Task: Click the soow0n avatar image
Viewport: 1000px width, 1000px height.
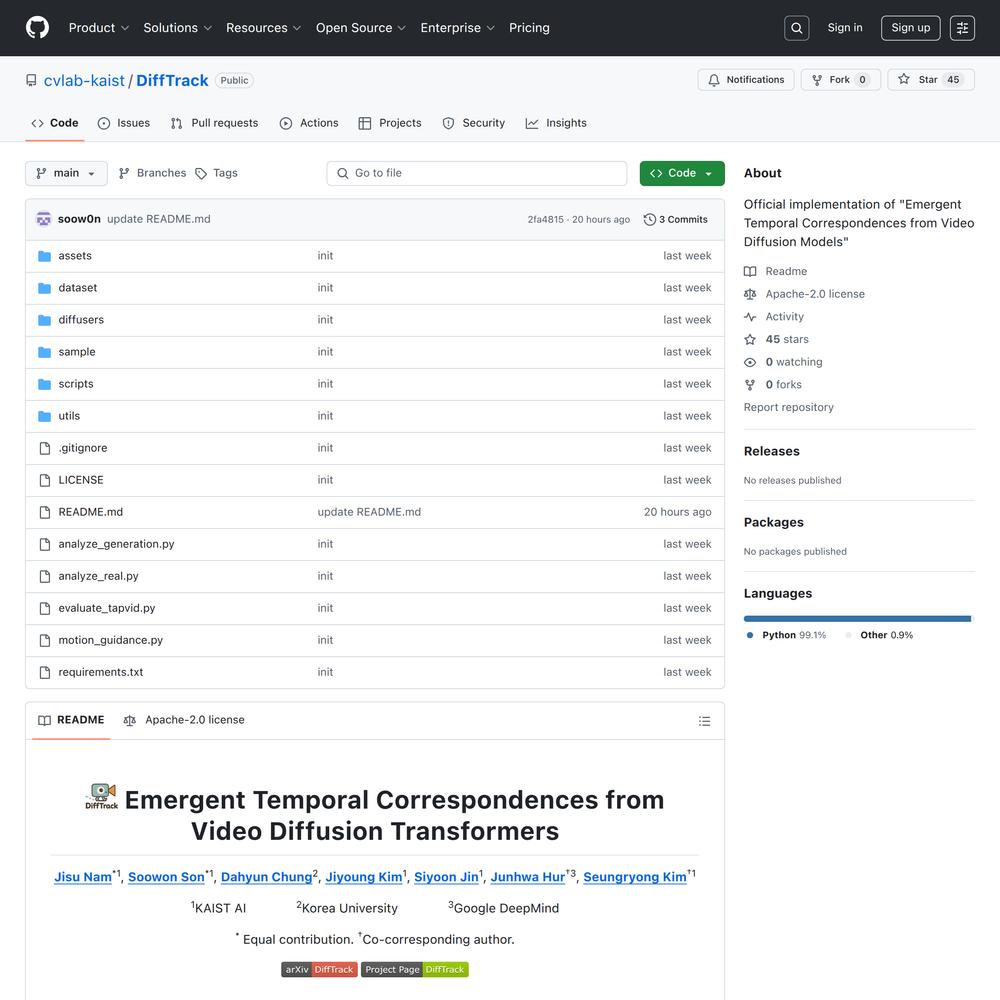Action: pyautogui.click(x=44, y=219)
